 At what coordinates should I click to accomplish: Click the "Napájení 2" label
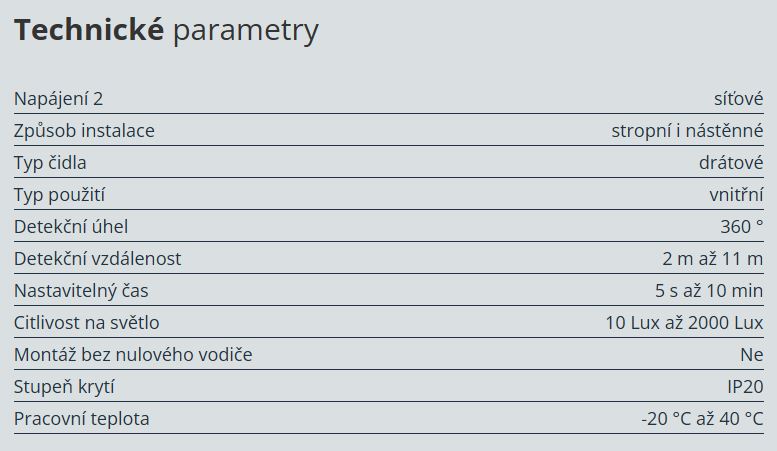pyautogui.click(x=58, y=98)
